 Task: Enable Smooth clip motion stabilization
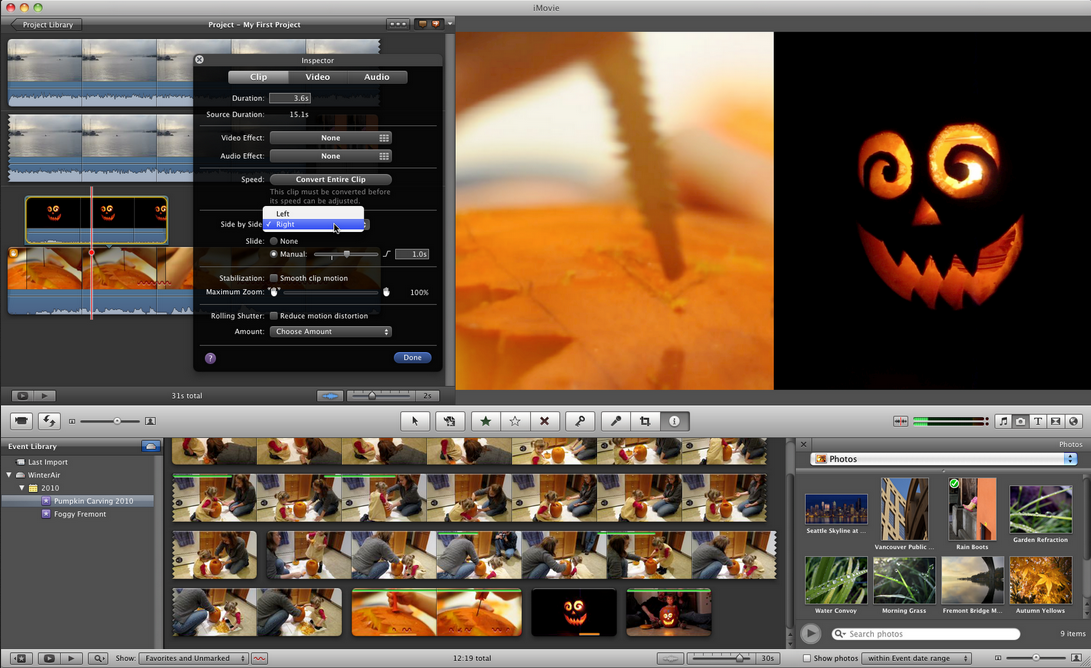(x=274, y=278)
